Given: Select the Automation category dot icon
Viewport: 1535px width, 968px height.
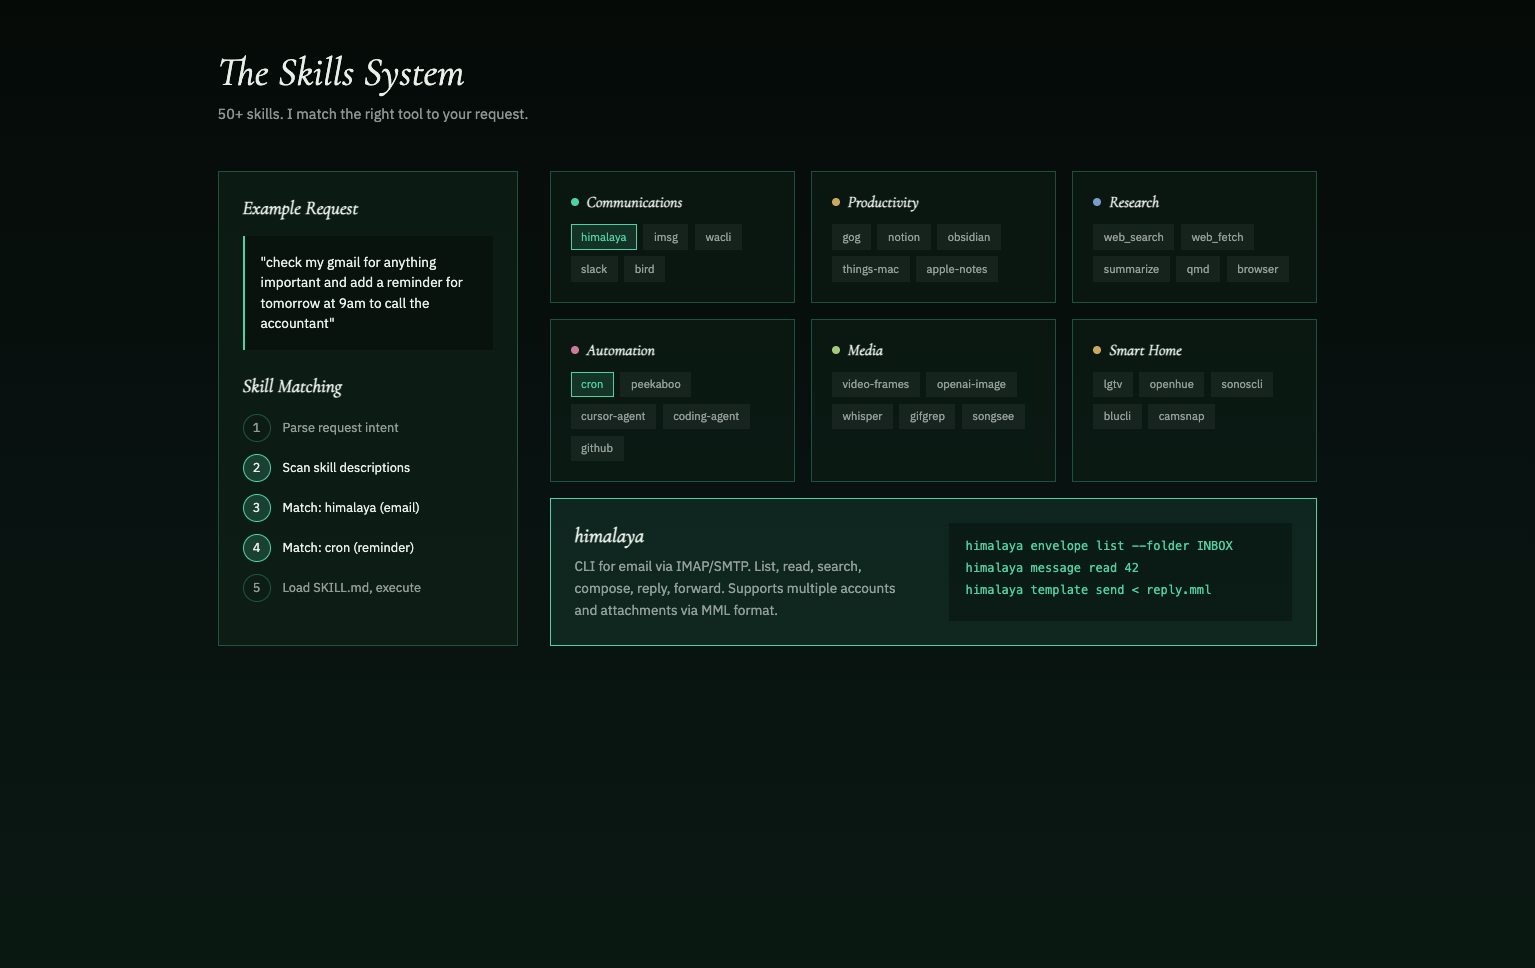Looking at the screenshot, I should pos(574,350).
